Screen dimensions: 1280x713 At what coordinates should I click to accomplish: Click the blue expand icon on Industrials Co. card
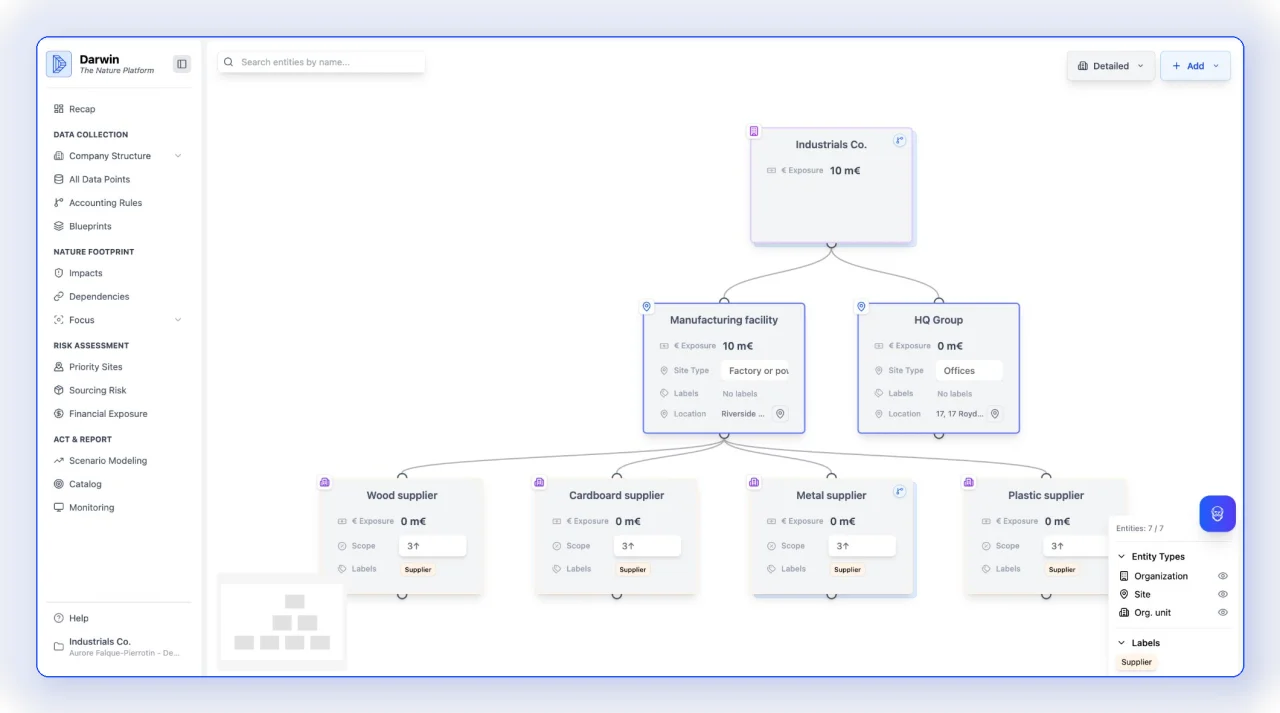pos(899,140)
